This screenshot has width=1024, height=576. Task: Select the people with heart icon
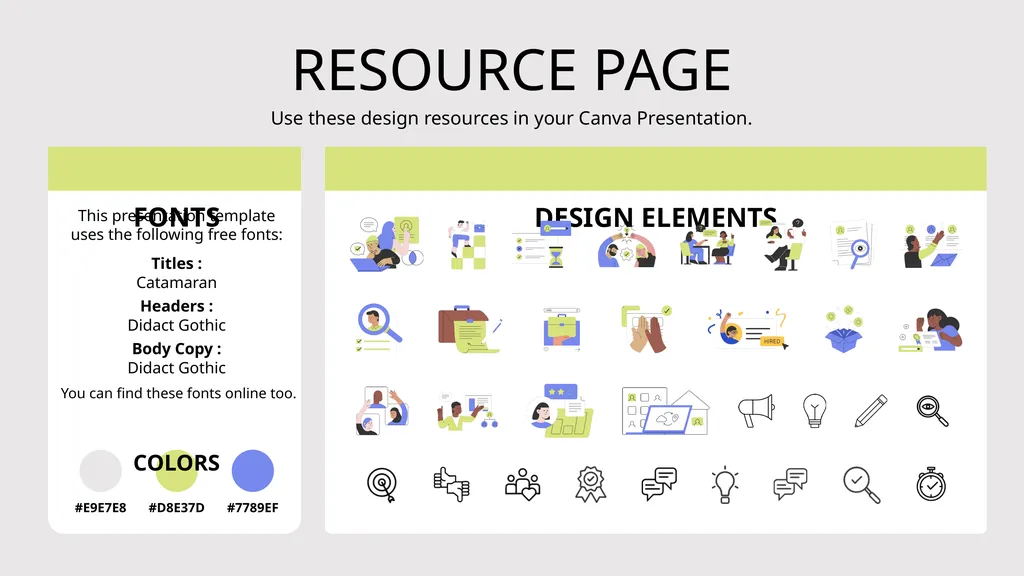point(522,485)
